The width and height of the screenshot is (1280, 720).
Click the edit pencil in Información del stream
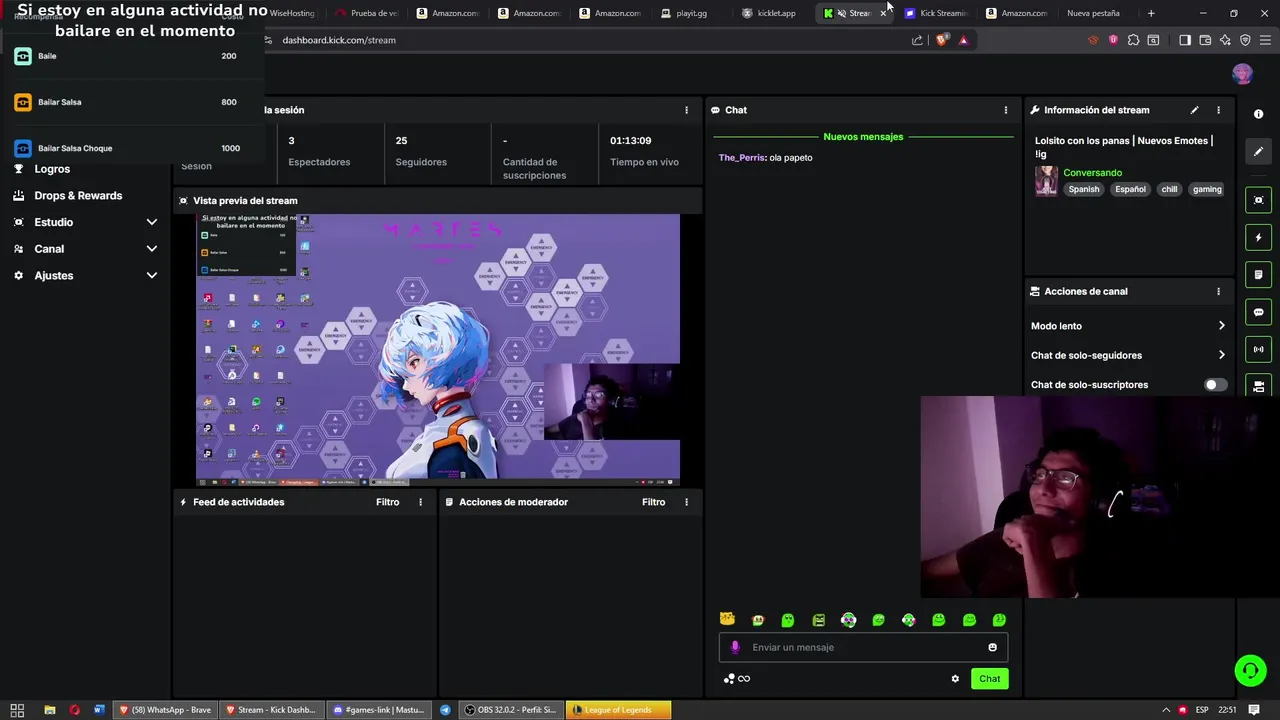pos(1194,110)
